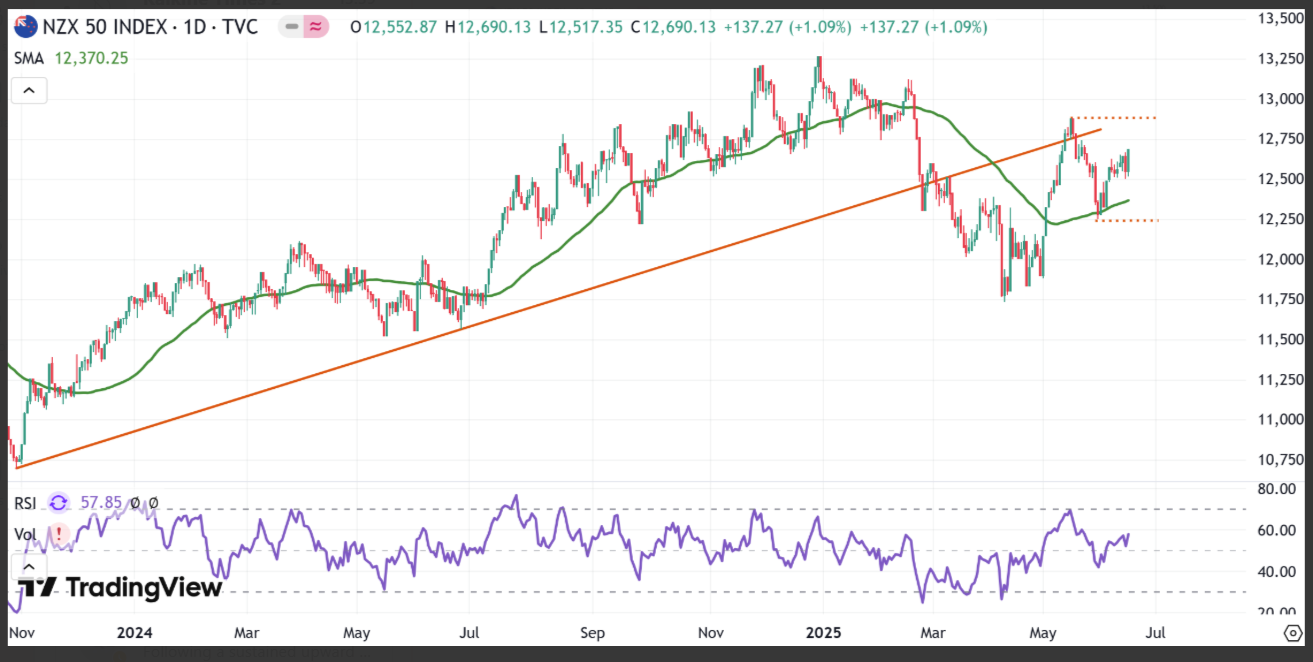The width and height of the screenshot is (1313, 662).
Task: Click the 2024 time axis label
Action: 133,633
